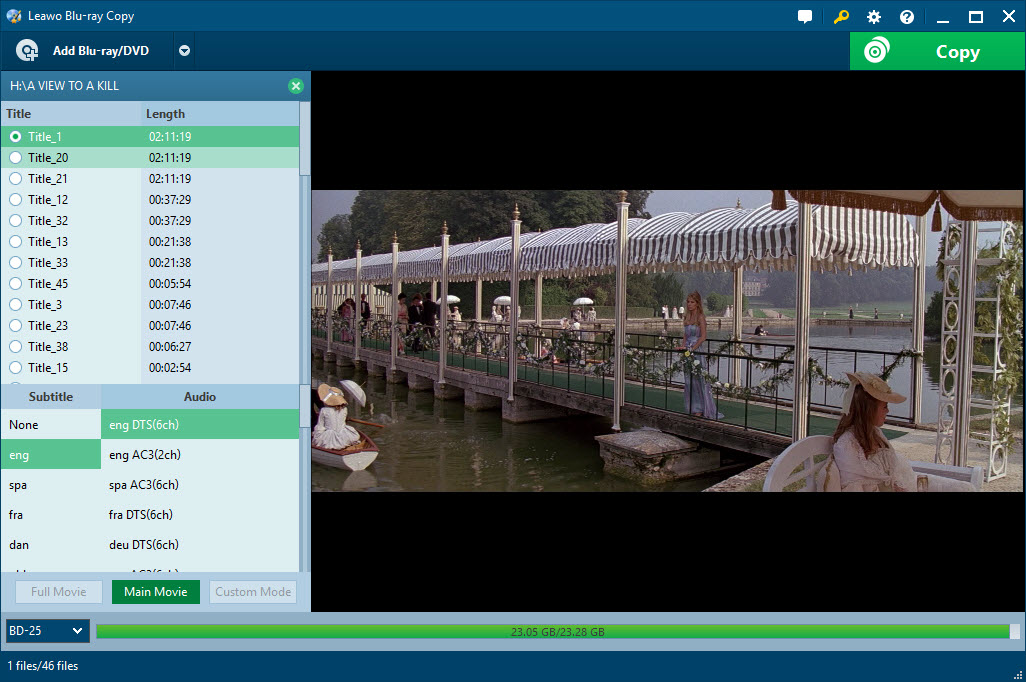Click the Main Movie button

click(155, 591)
